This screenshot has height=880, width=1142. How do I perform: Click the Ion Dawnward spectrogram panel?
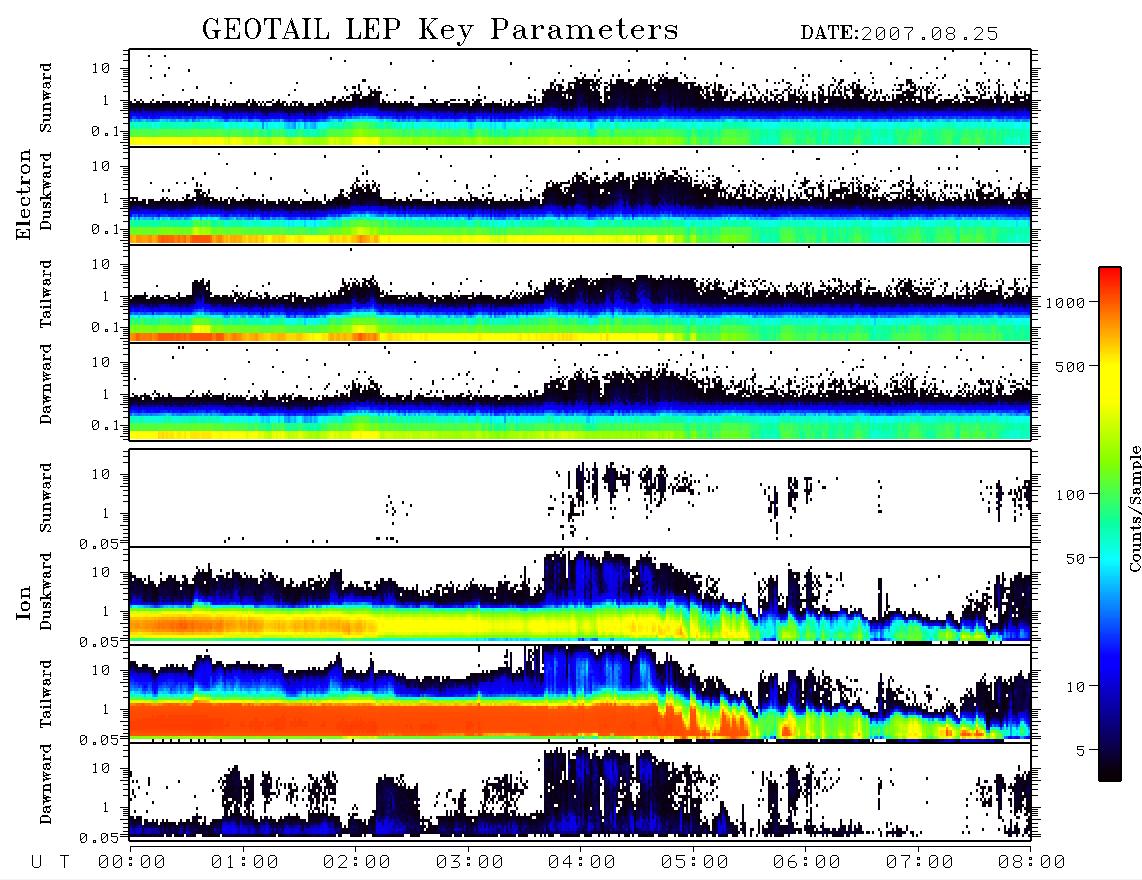coord(580,791)
